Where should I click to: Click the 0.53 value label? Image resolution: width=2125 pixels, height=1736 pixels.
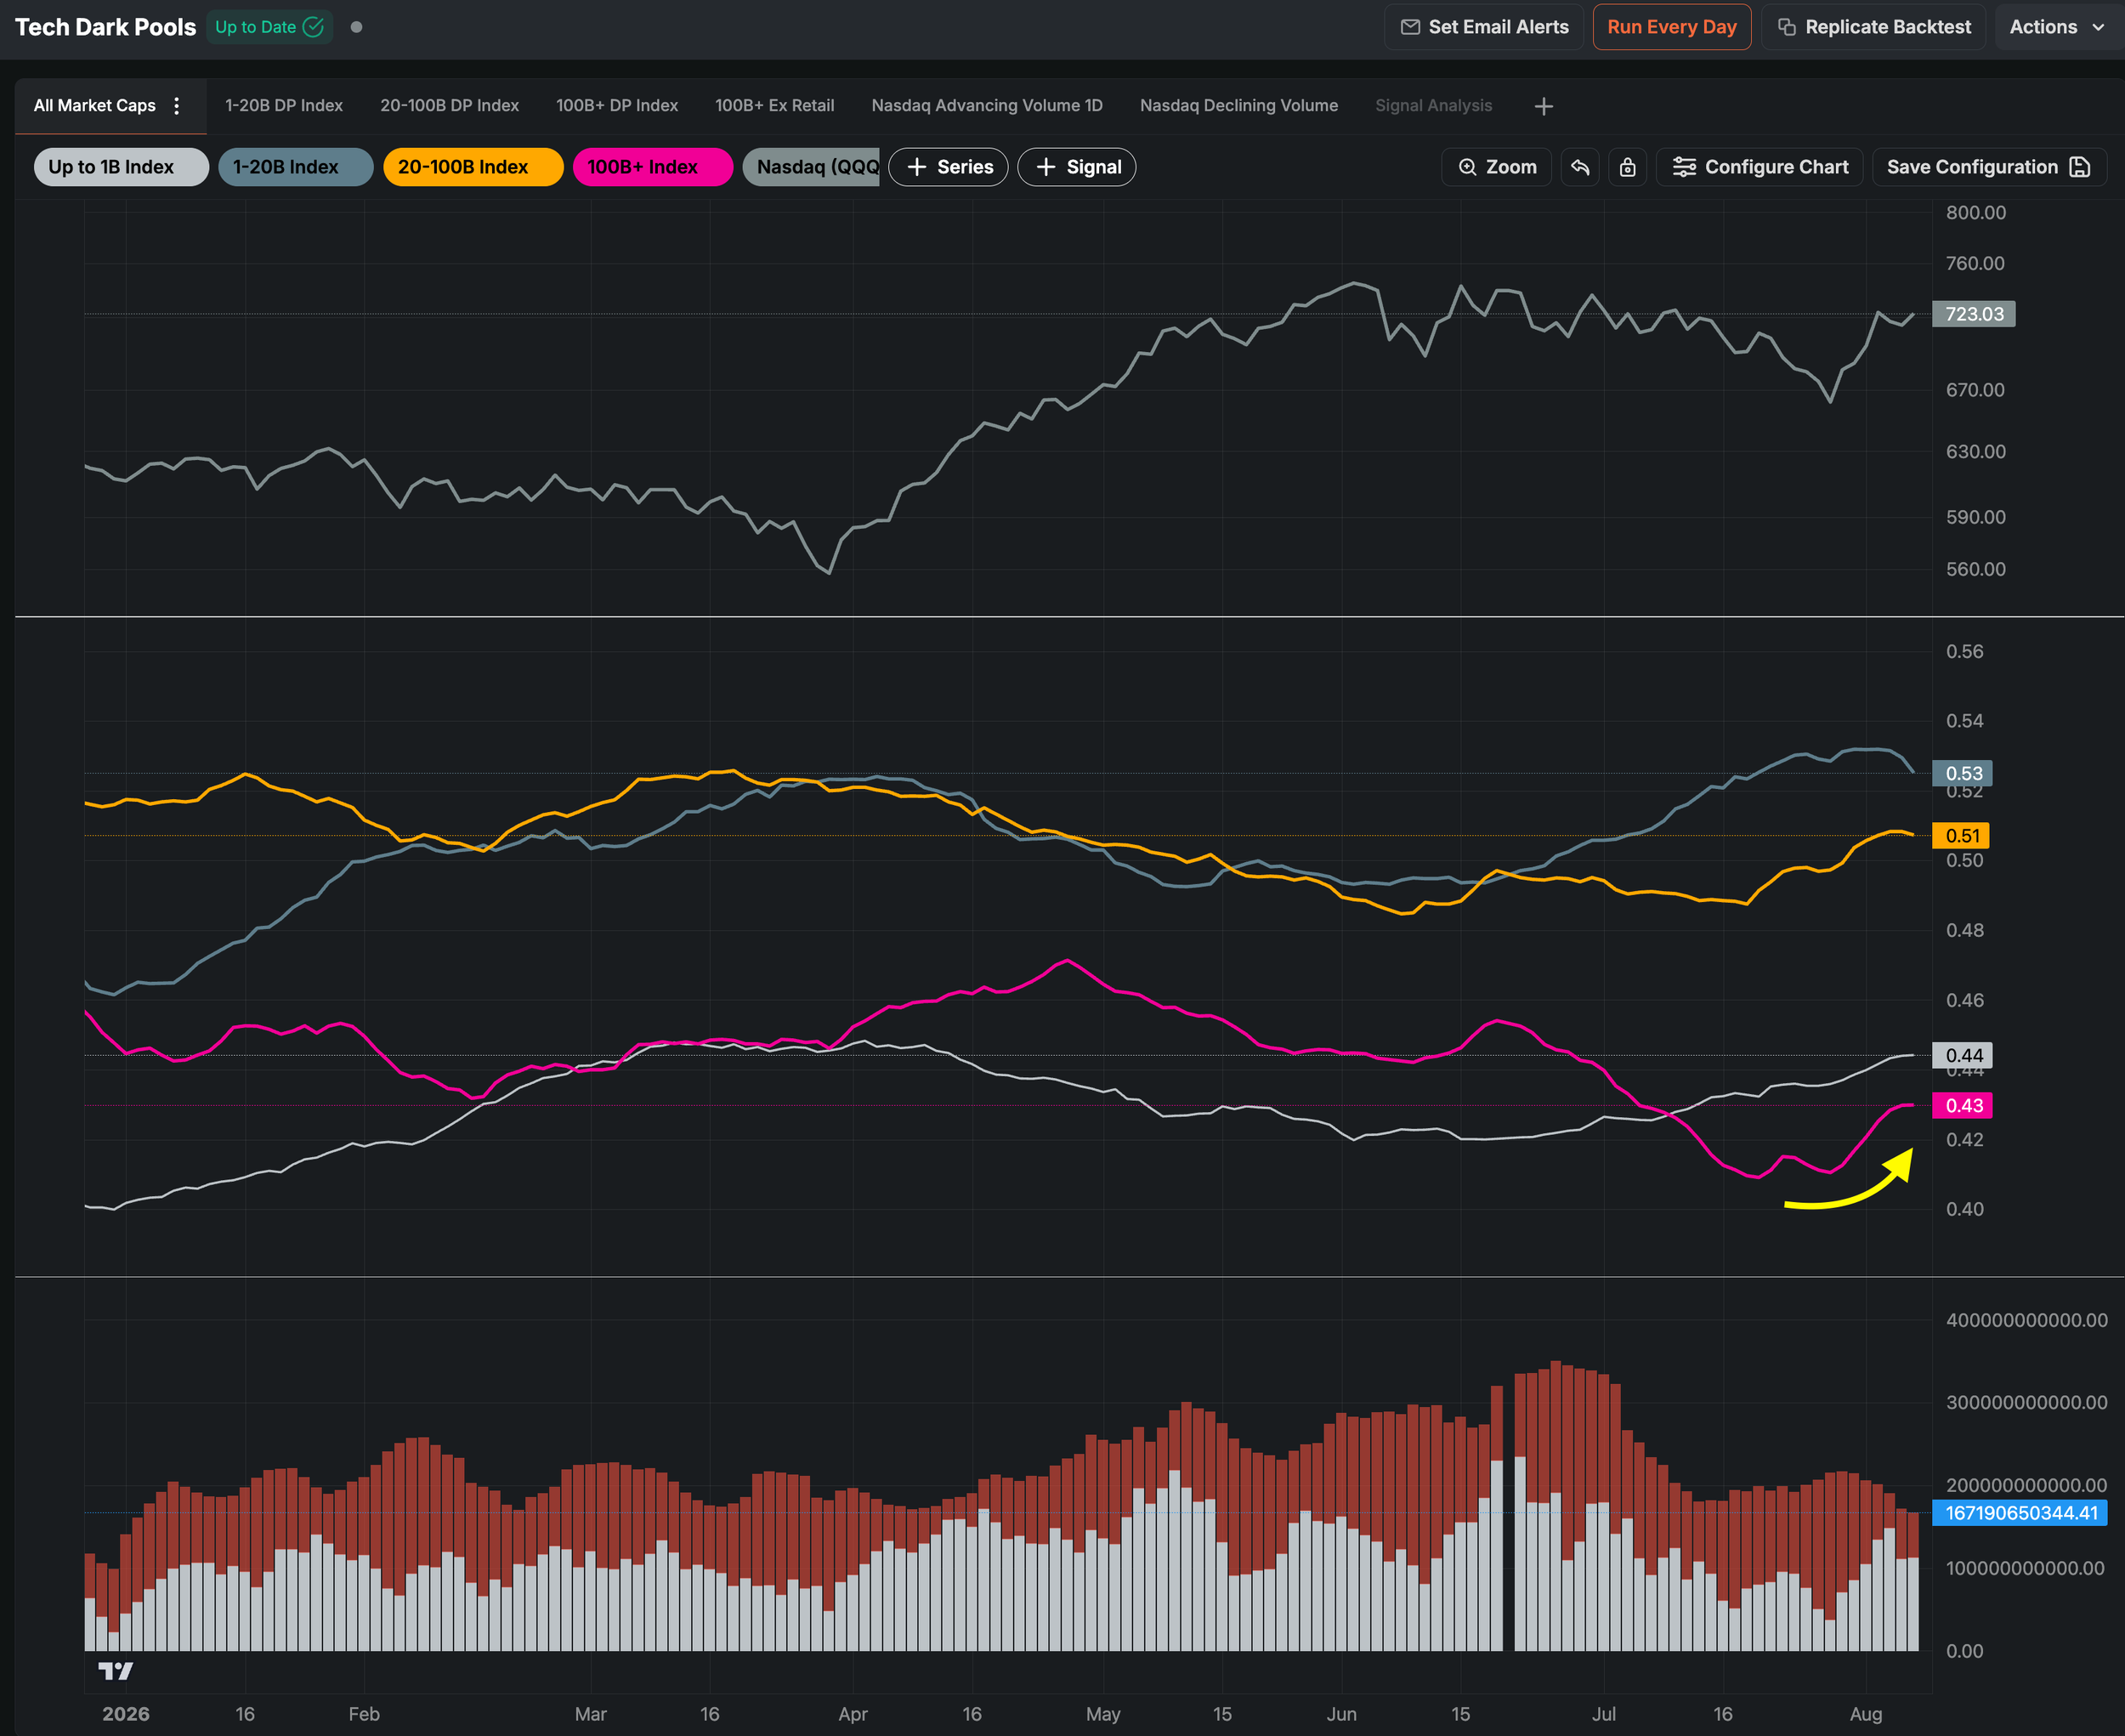1963,773
